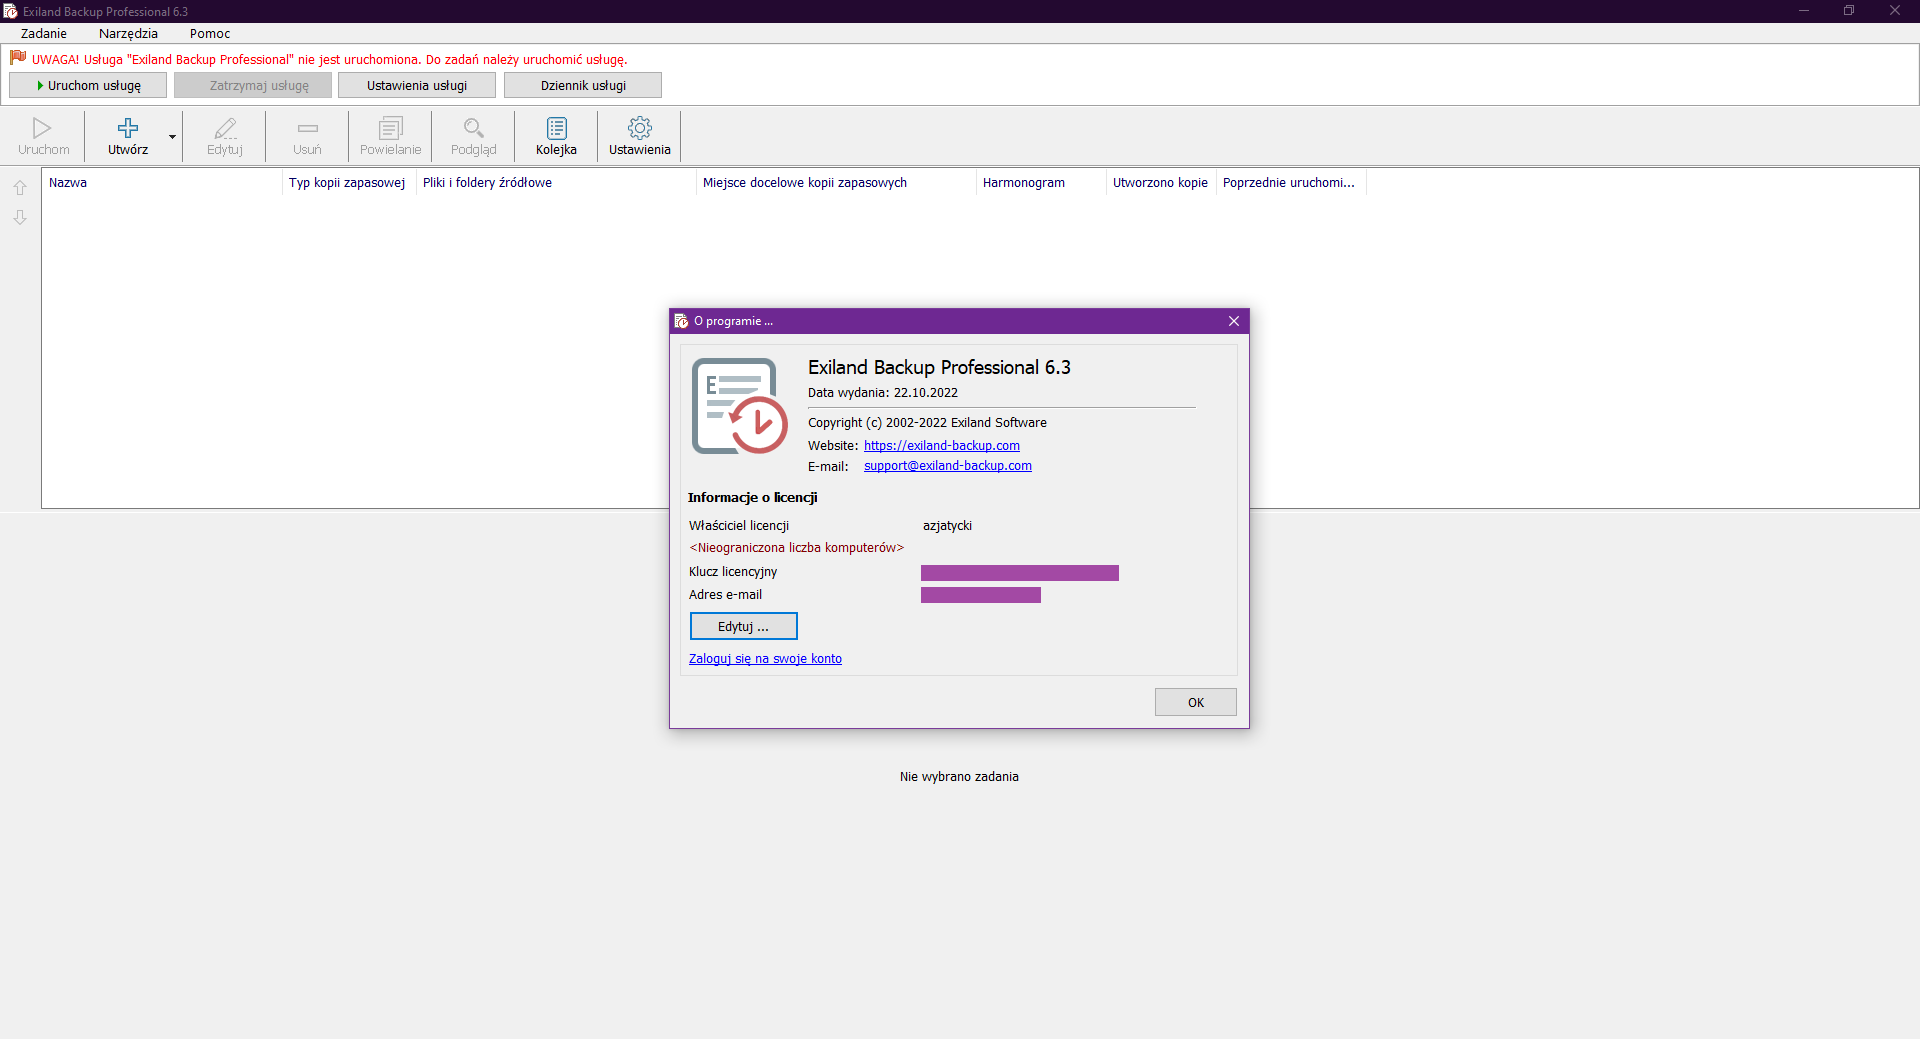
Task: Click the Nieograniczona liczba komputerów text
Action: (x=796, y=548)
